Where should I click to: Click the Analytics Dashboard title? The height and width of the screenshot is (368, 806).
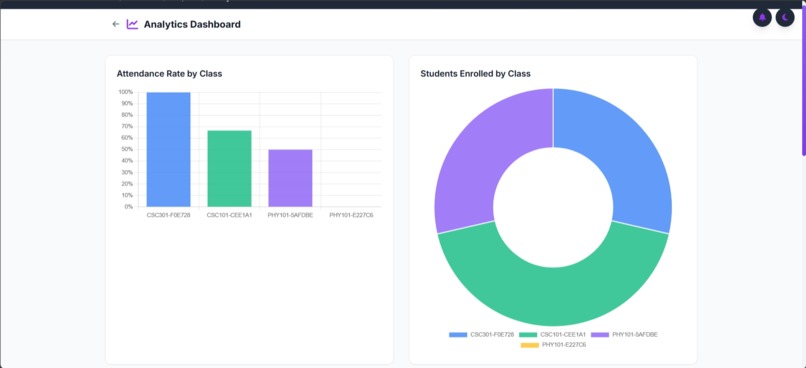pos(192,24)
